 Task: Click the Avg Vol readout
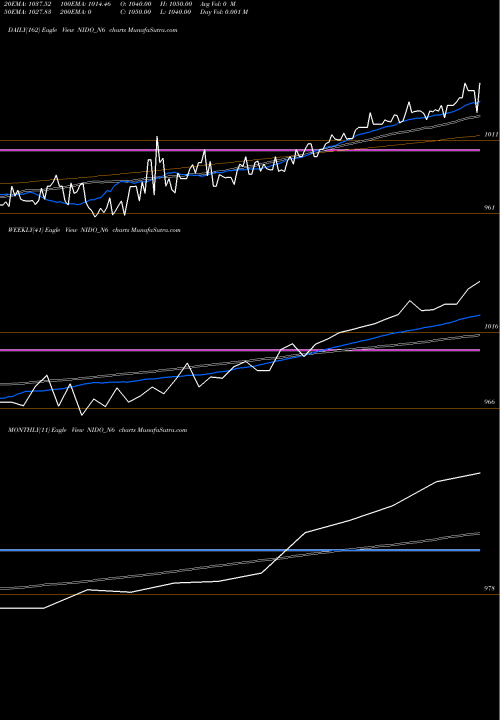pyautogui.click(x=218, y=4)
